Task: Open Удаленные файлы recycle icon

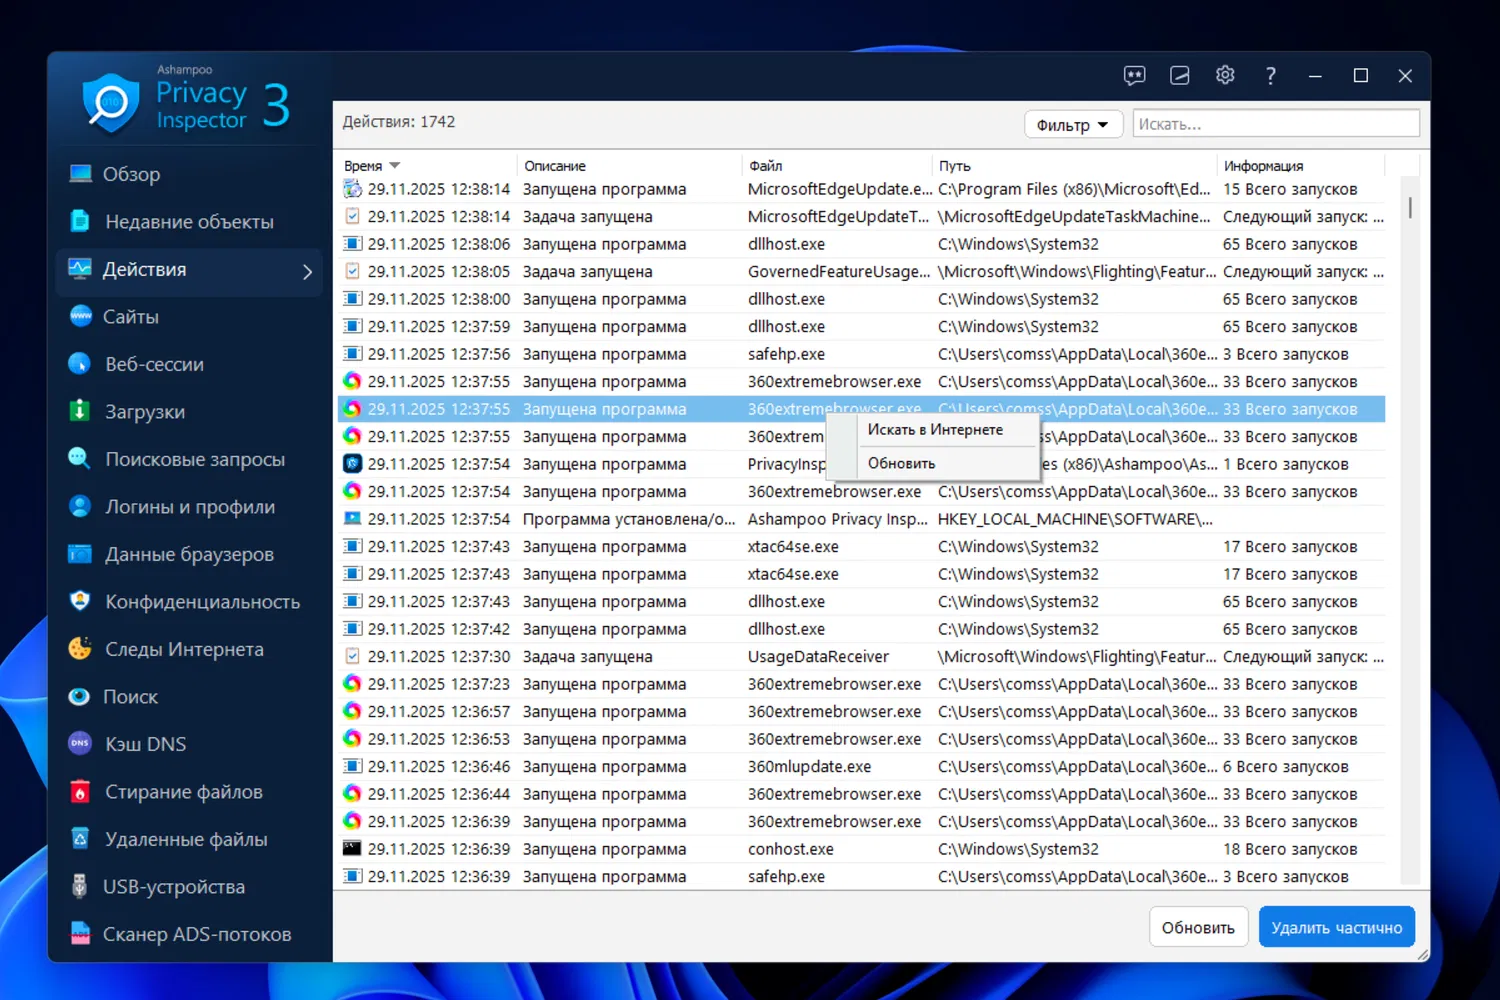Action: pos(80,839)
